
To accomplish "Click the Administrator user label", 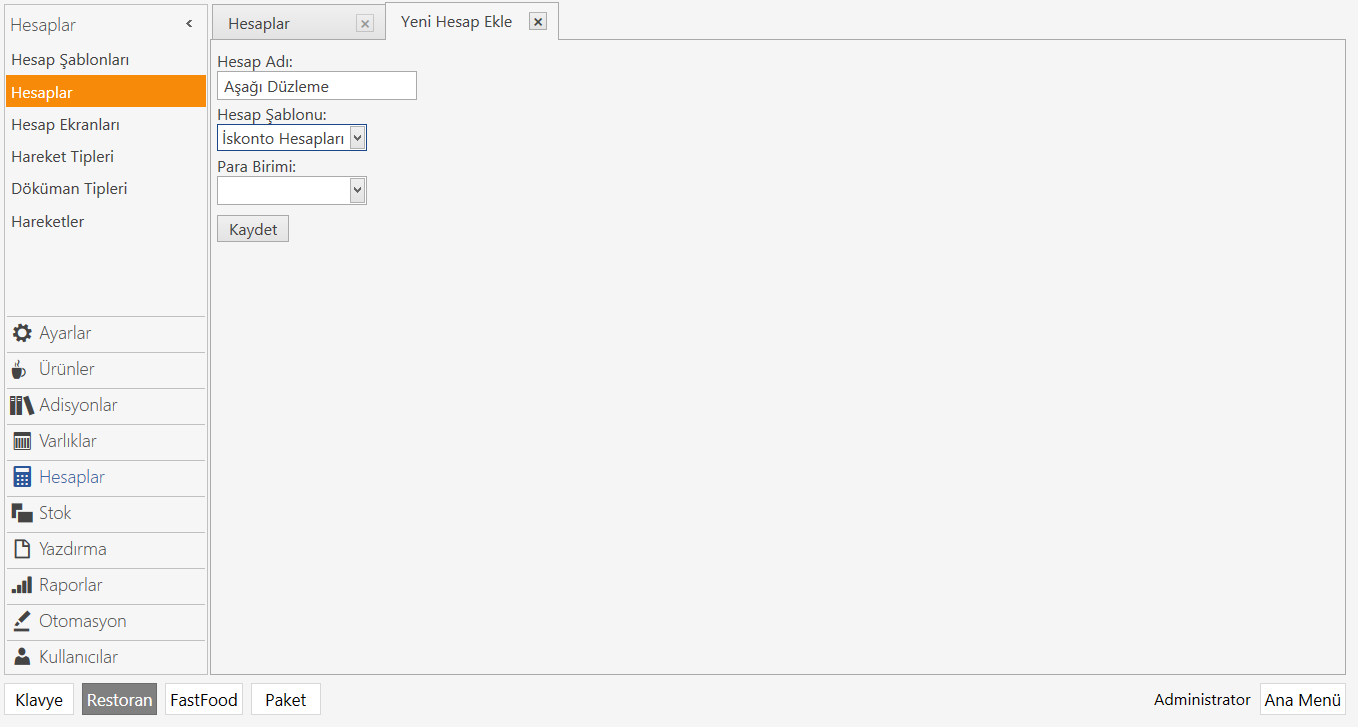I will click(x=1202, y=700).
